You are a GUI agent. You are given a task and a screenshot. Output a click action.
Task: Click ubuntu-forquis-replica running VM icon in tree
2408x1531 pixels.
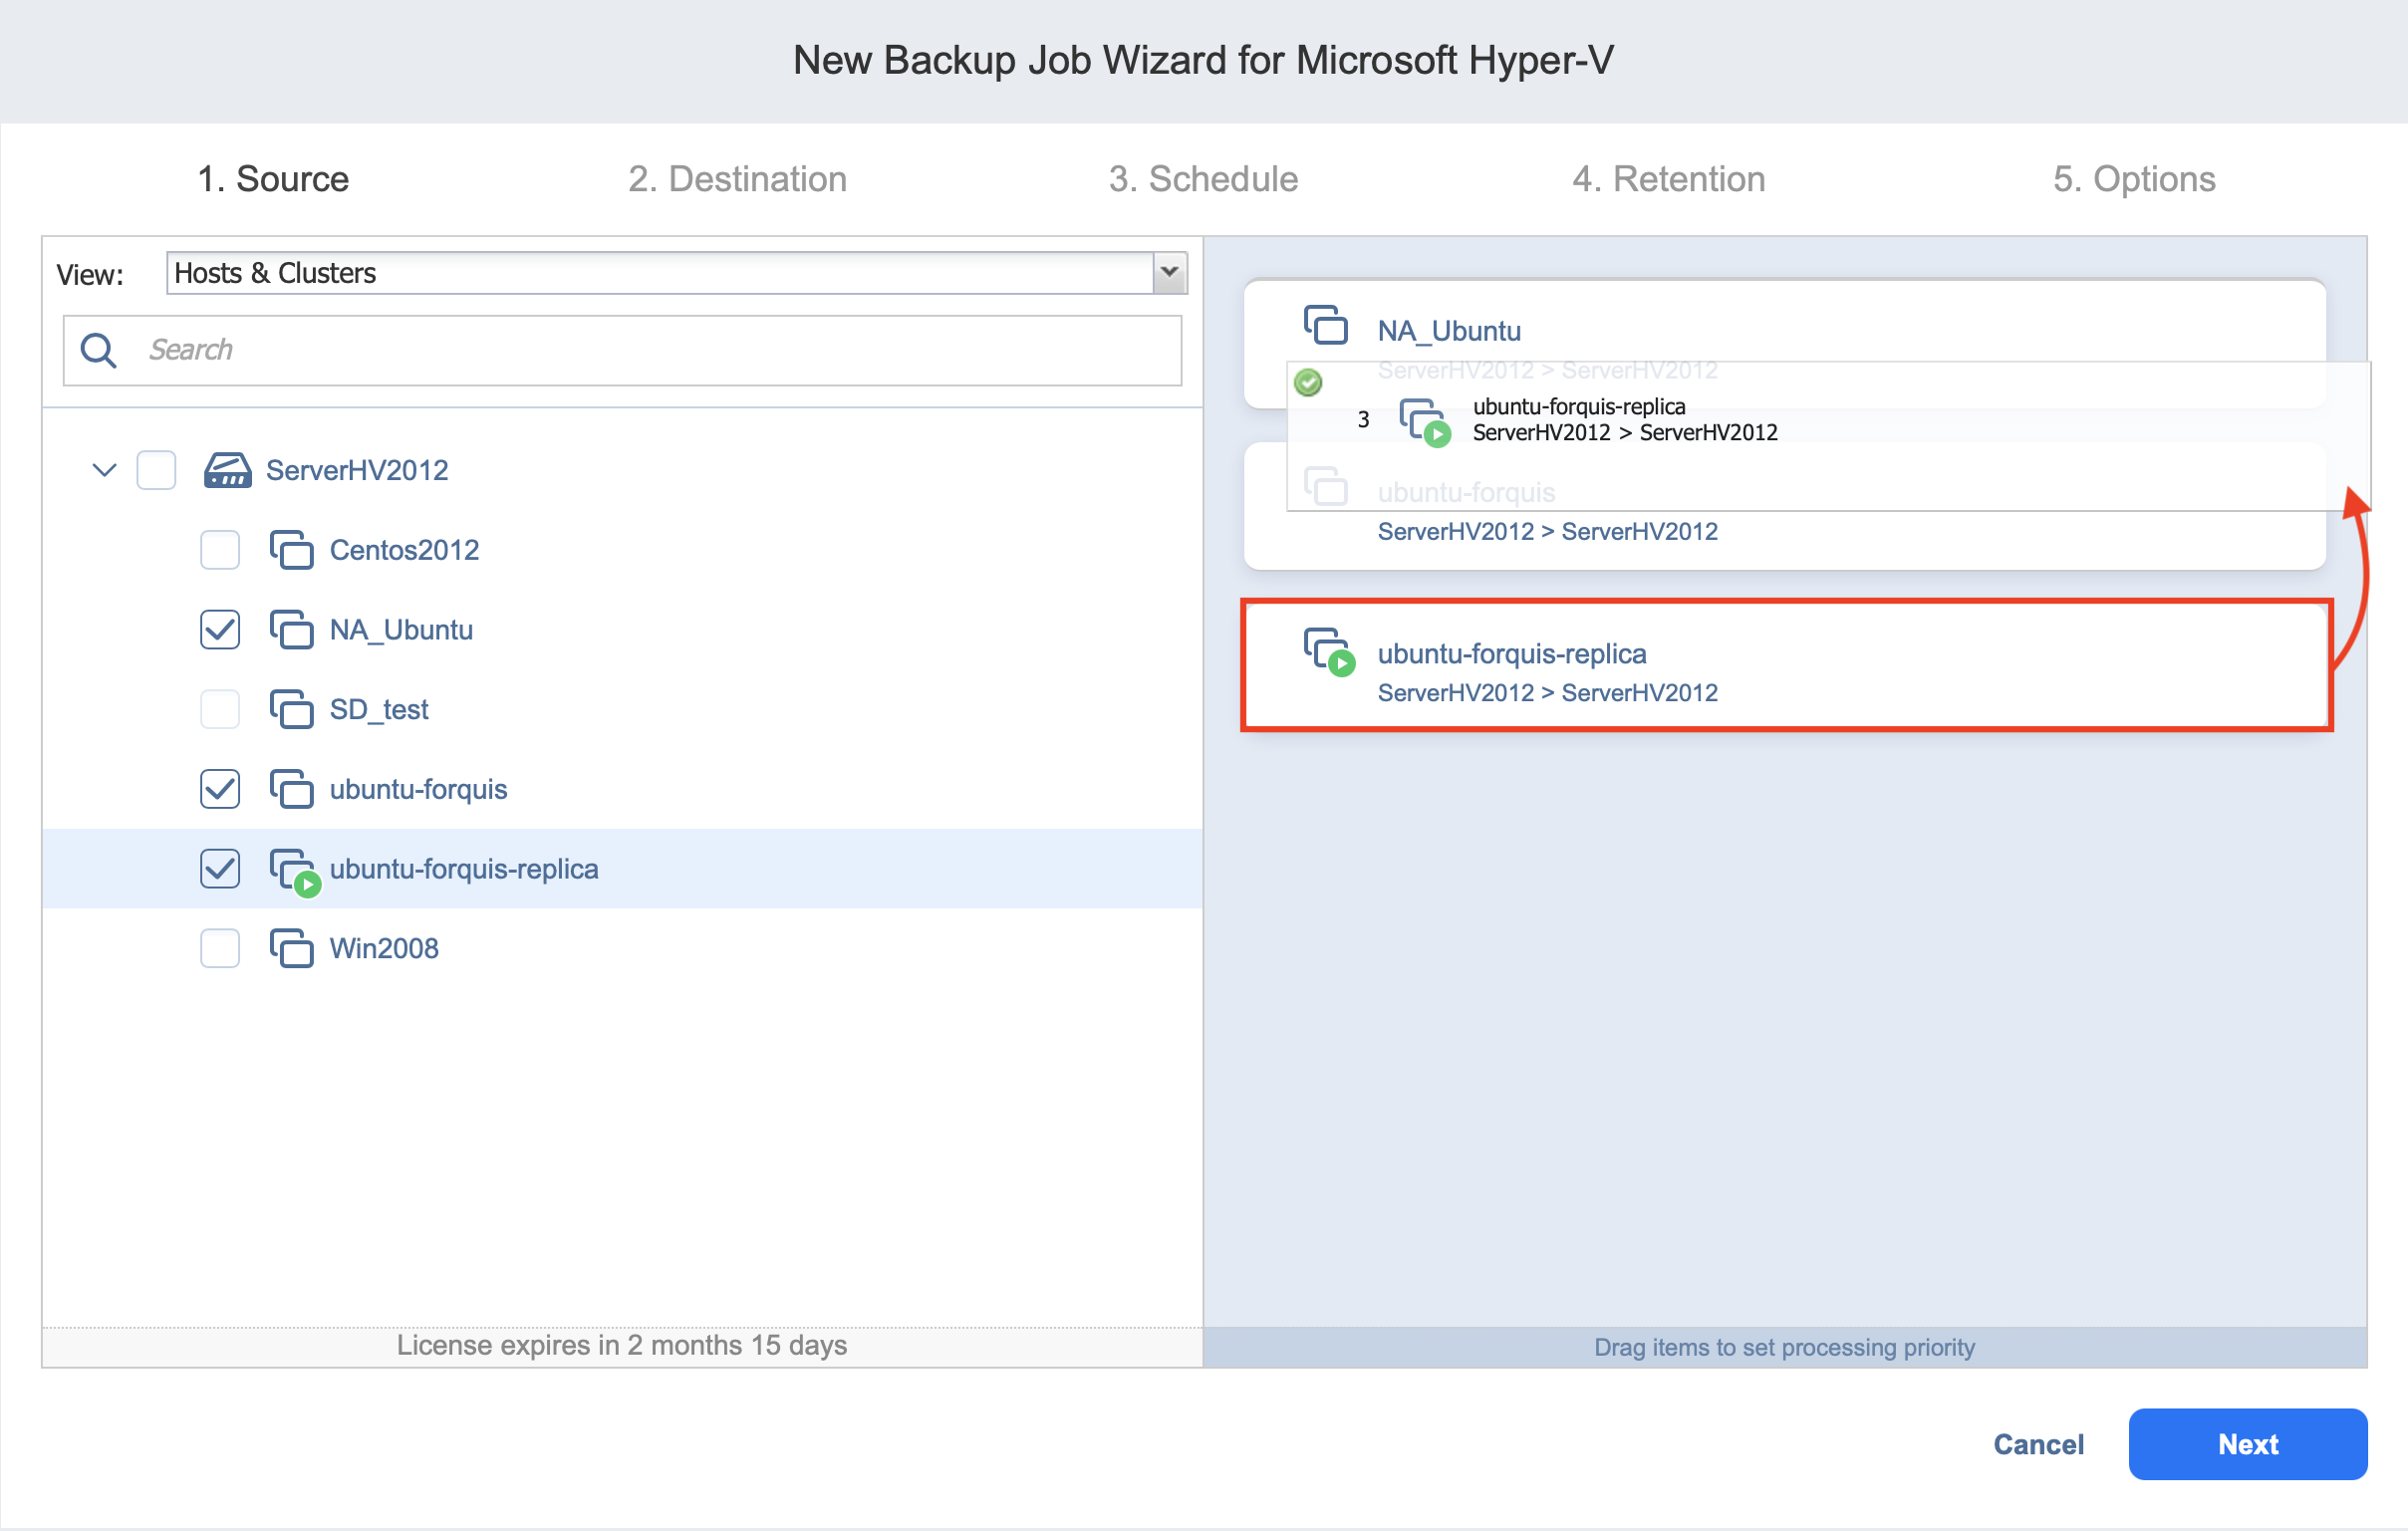pos(294,870)
